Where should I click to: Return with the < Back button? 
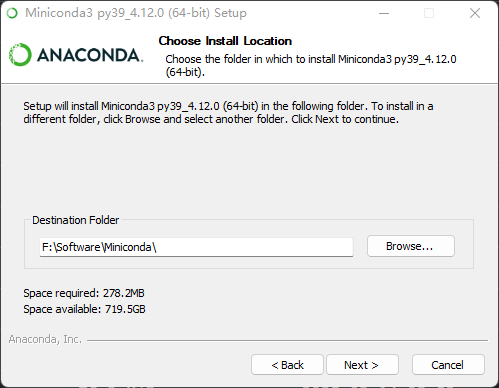(x=287, y=365)
